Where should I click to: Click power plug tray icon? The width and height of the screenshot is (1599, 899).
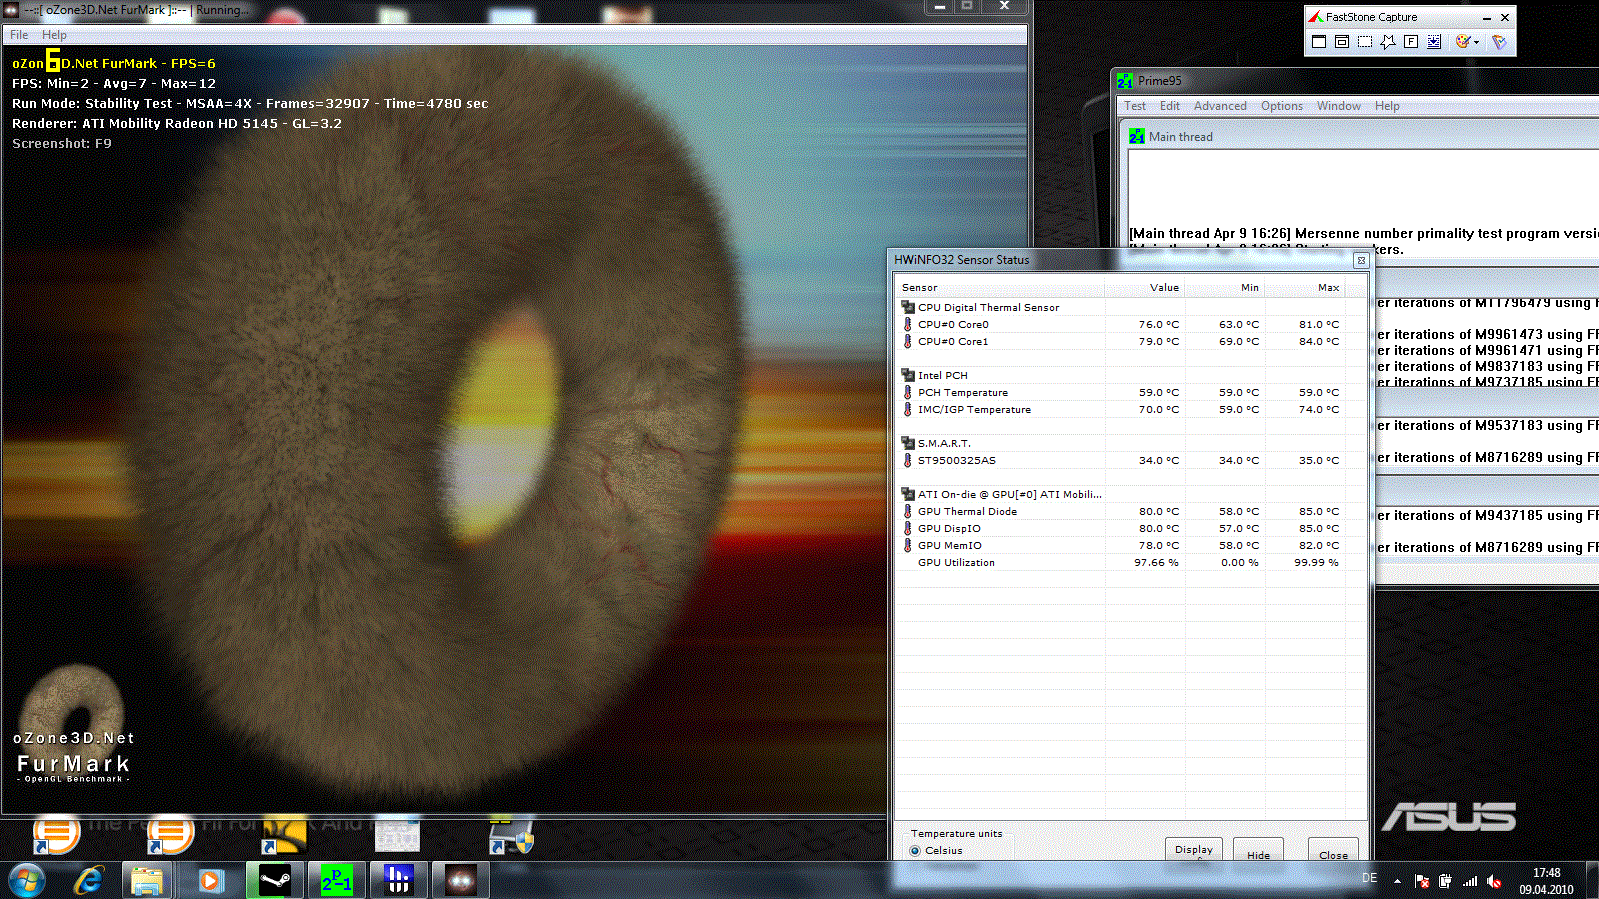click(1445, 881)
